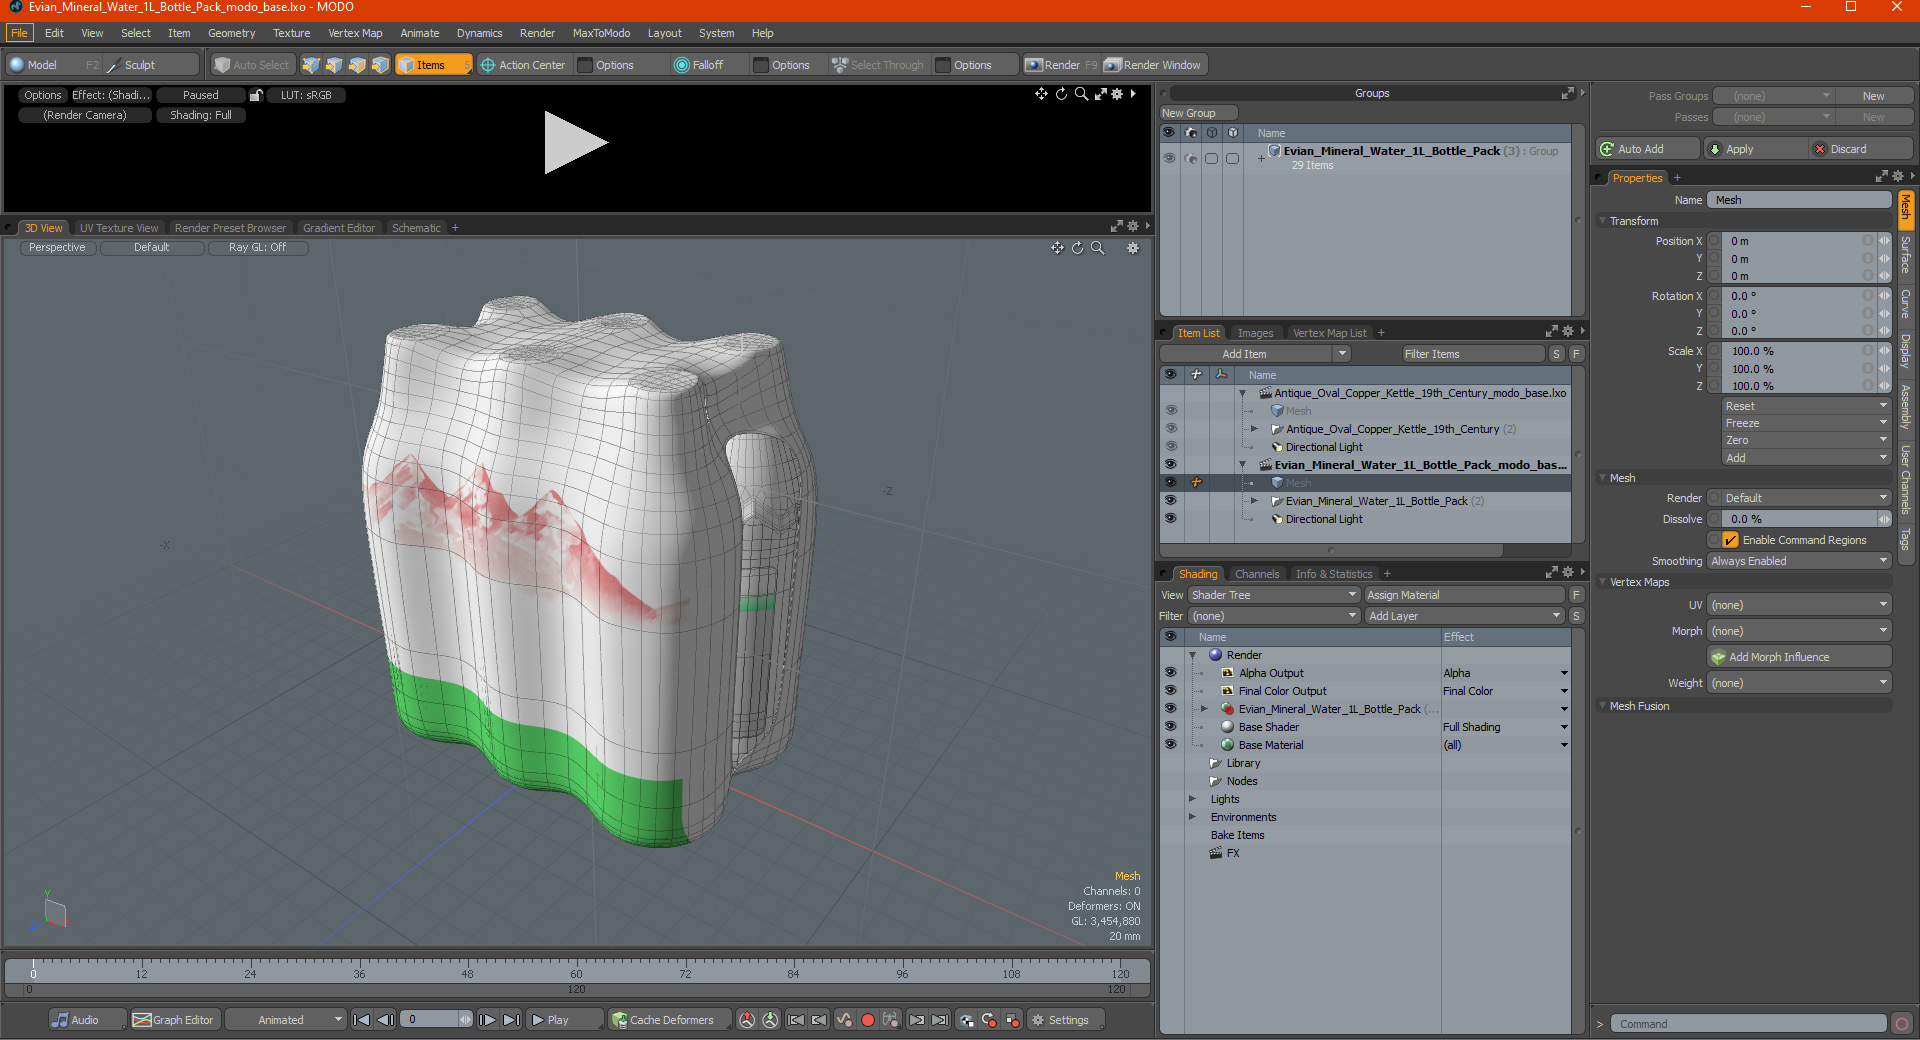The width and height of the screenshot is (1920, 1040).
Task: Toggle Enable Command Regions checkbox
Action: click(1730, 540)
